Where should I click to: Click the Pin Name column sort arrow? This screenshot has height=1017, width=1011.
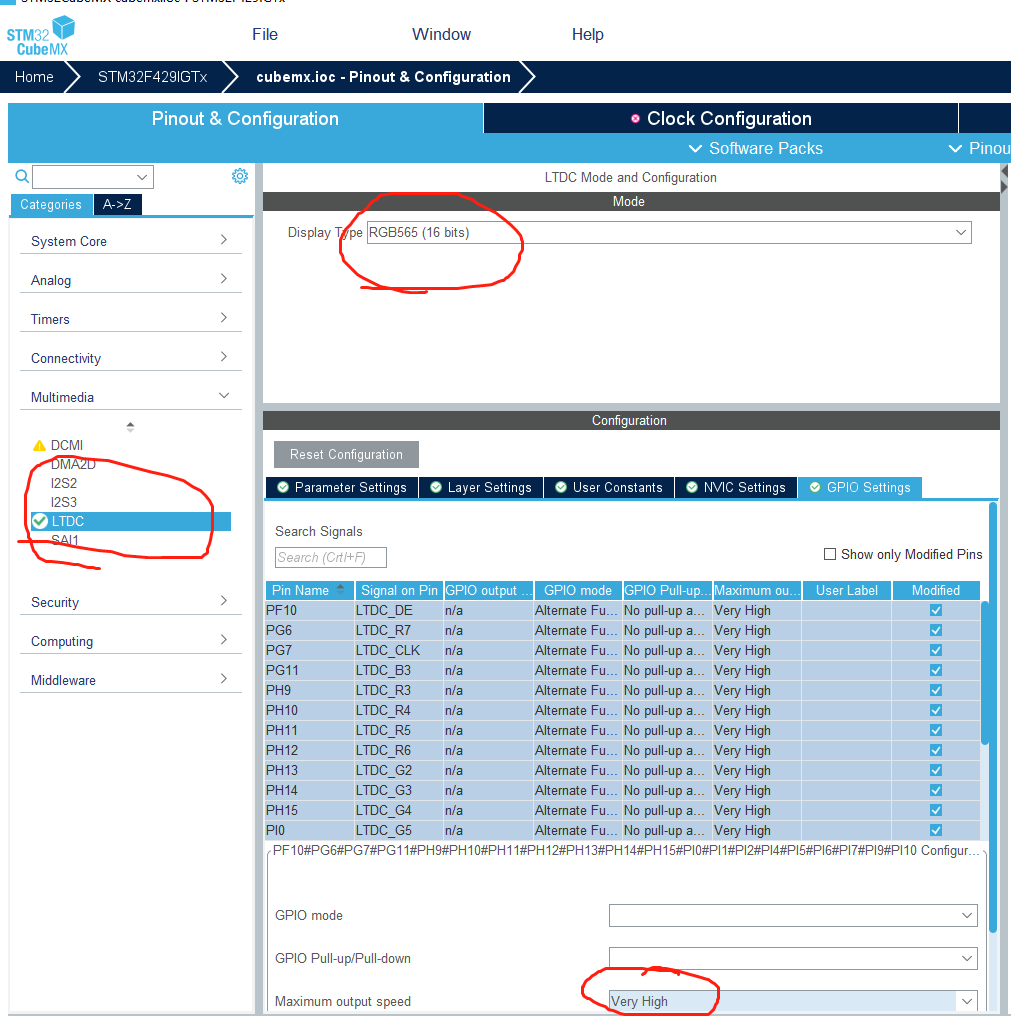pyautogui.click(x=340, y=590)
